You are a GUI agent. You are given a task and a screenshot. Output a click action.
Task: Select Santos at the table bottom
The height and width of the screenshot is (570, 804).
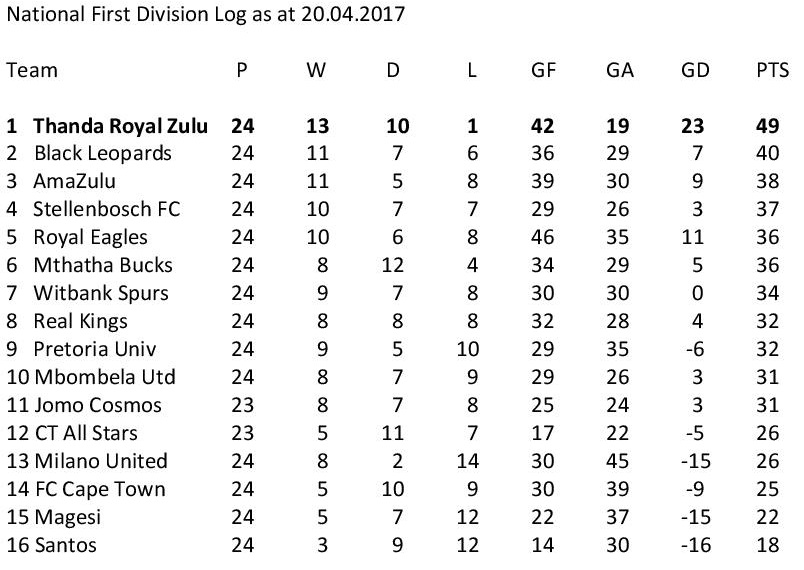point(61,546)
